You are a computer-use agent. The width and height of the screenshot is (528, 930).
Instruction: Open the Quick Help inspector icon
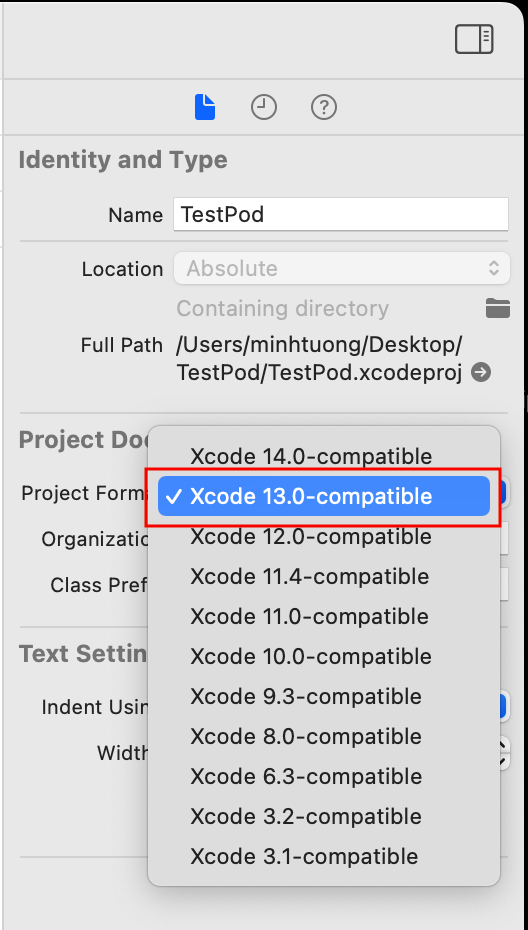coord(323,108)
